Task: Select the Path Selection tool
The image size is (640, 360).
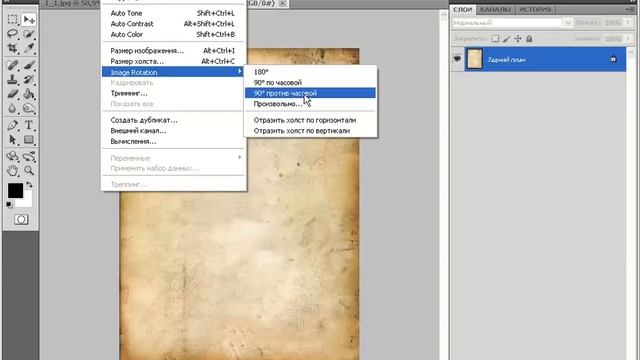Action: (x=12, y=140)
